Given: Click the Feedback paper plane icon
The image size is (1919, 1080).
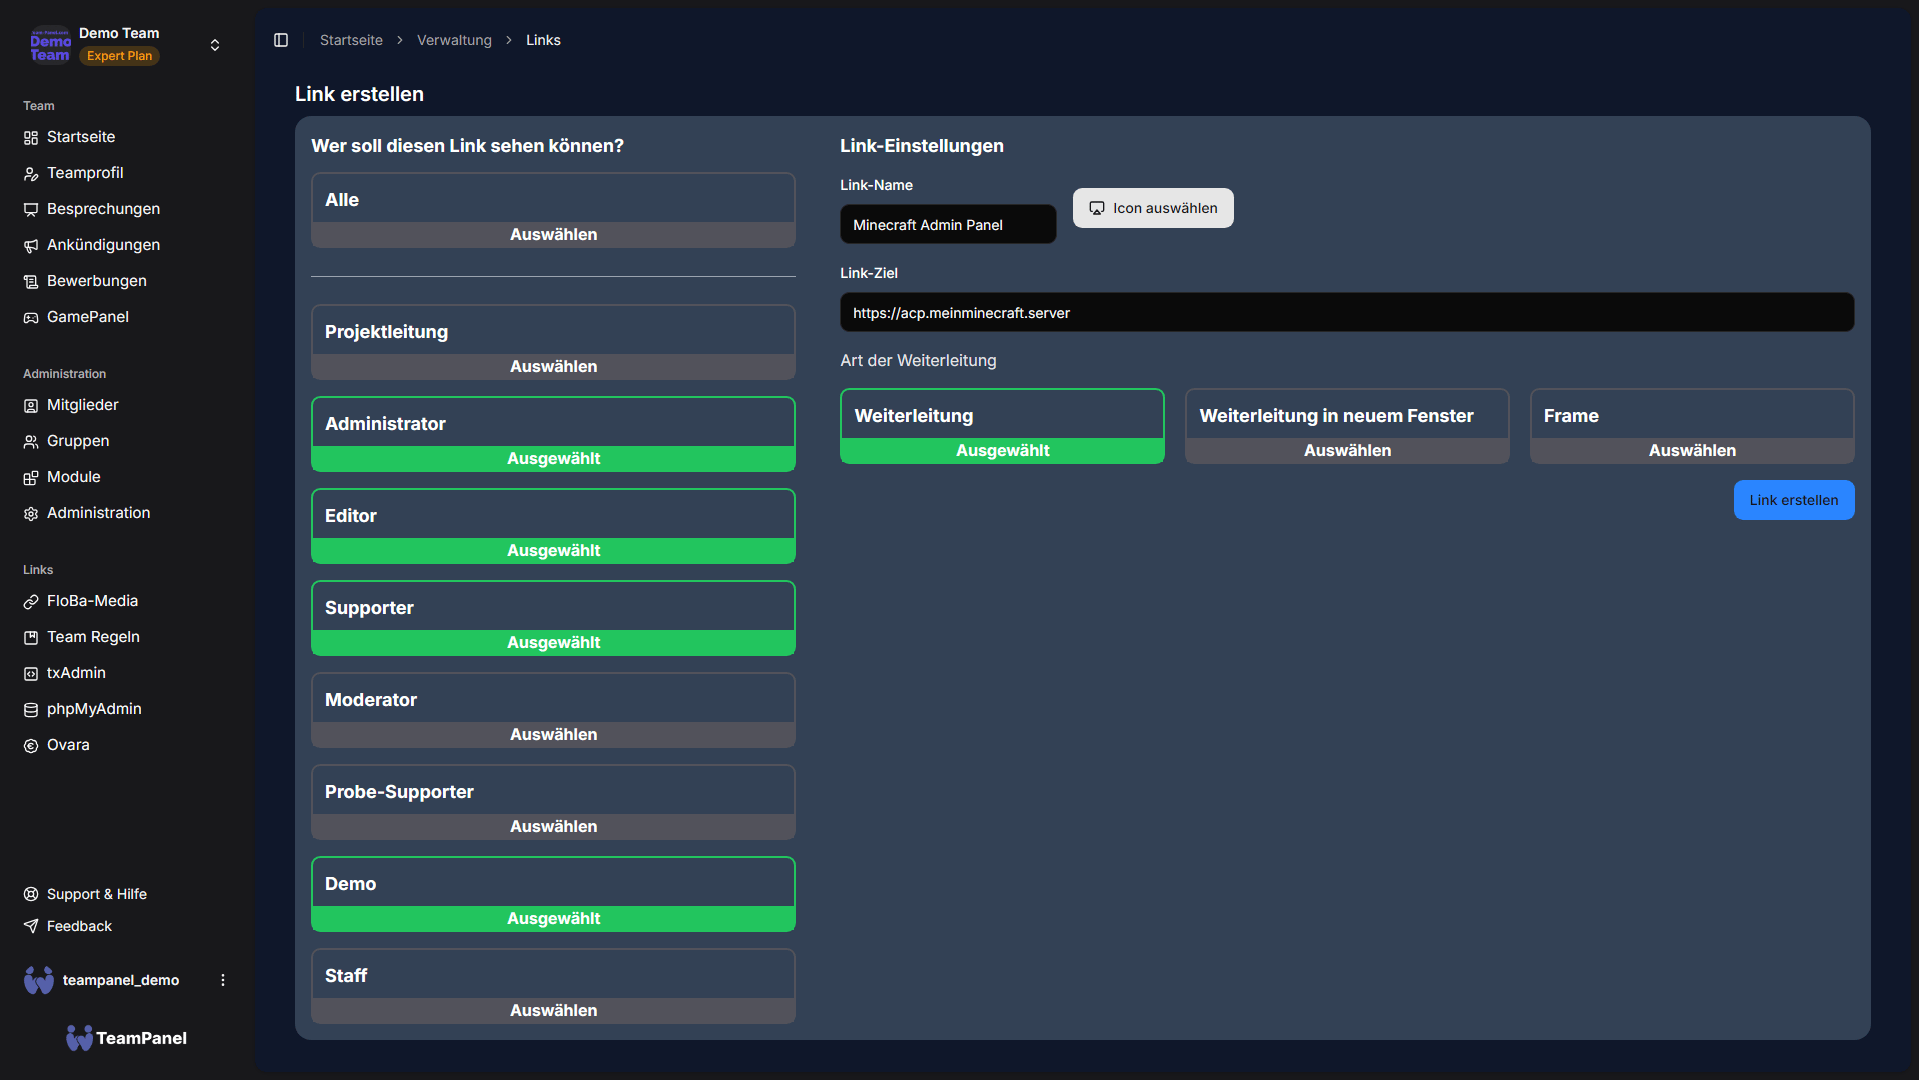Looking at the screenshot, I should click(x=31, y=926).
